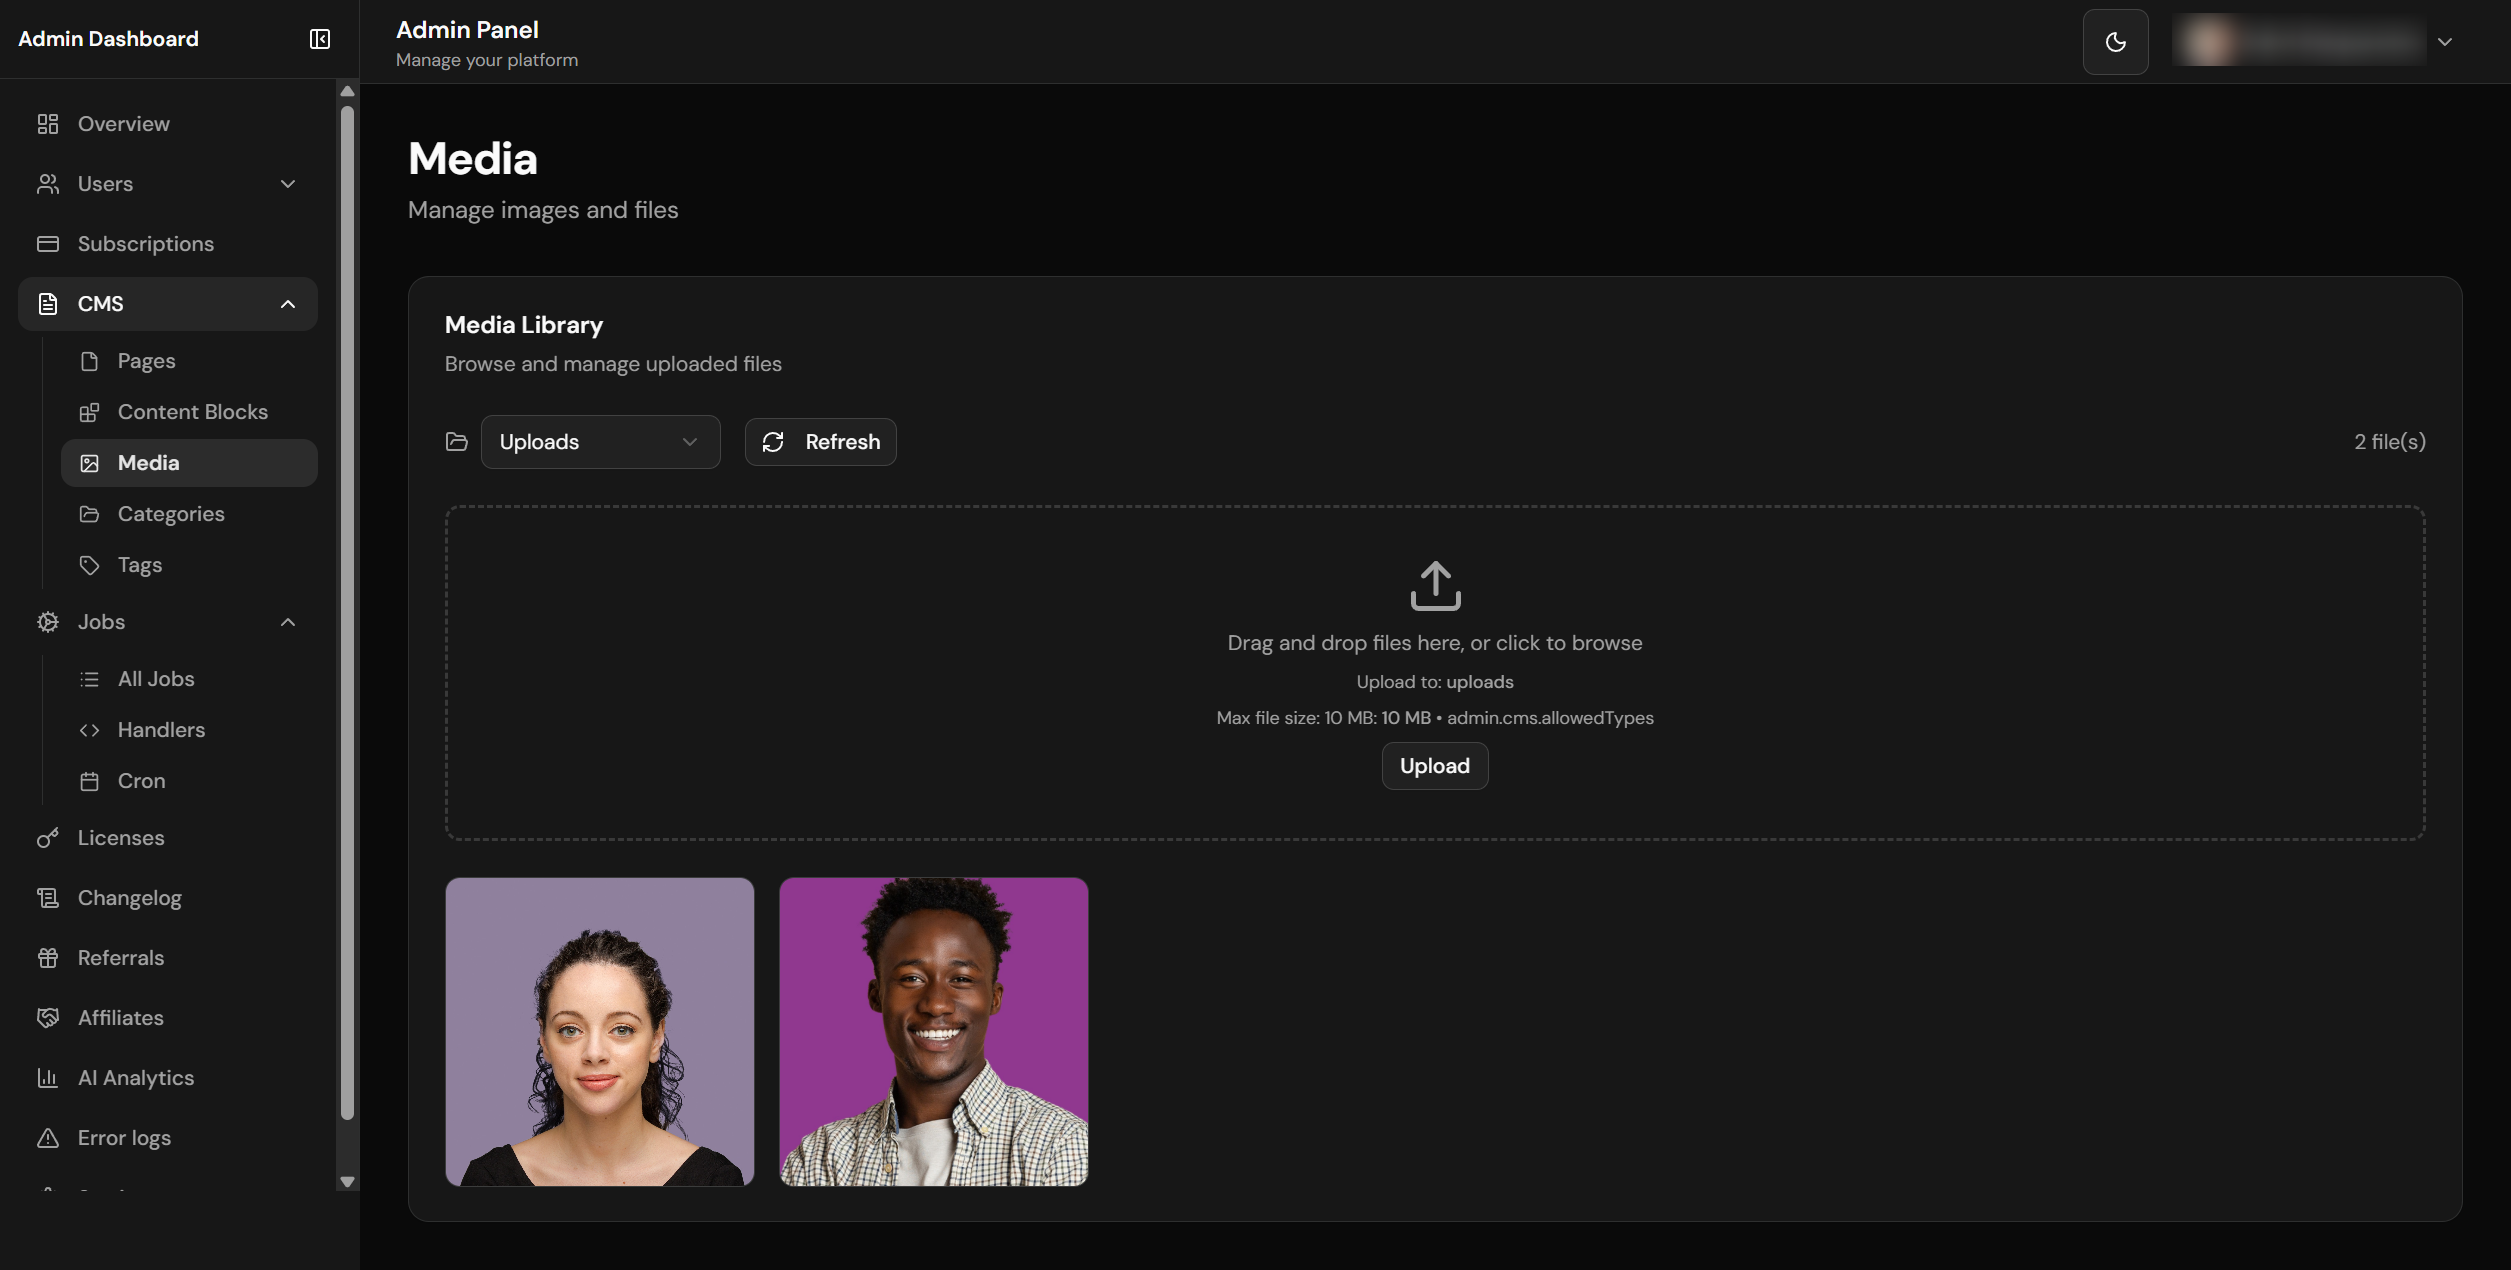This screenshot has height=1270, width=2511.
Task: Collapse the Jobs section chevron
Action: [288, 622]
